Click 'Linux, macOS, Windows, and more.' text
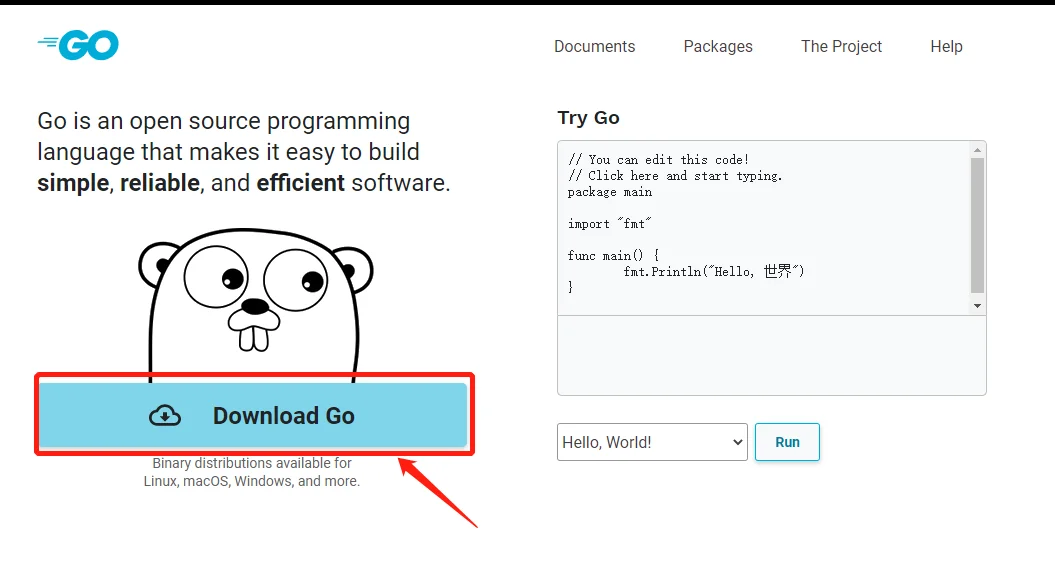The width and height of the screenshot is (1055, 574). 252,481
